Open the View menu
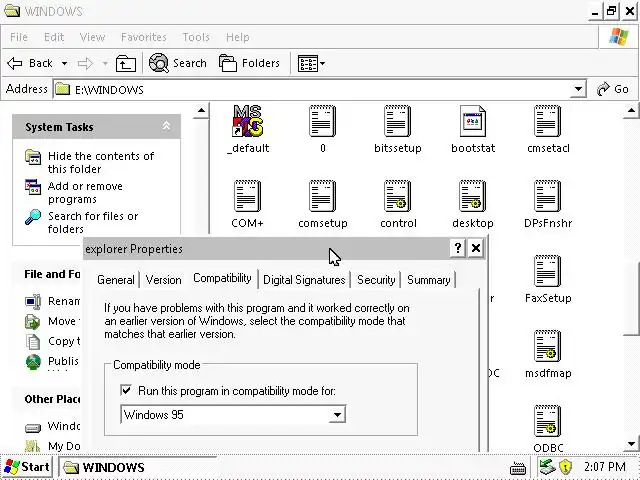 click(x=92, y=37)
